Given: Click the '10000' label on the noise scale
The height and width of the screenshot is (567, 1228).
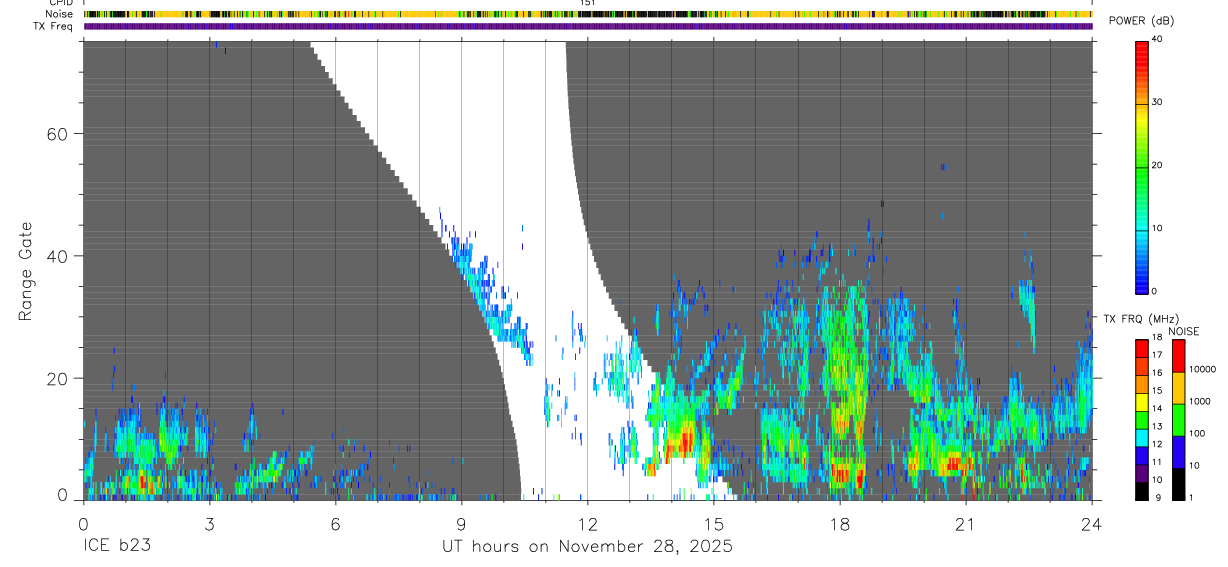Looking at the screenshot, I should pos(1203,369).
